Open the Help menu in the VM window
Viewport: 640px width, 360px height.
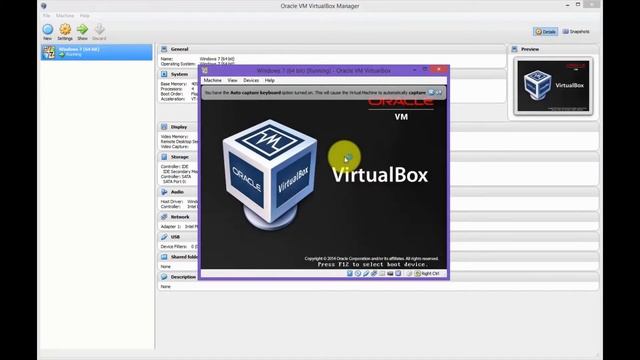click(x=269, y=80)
